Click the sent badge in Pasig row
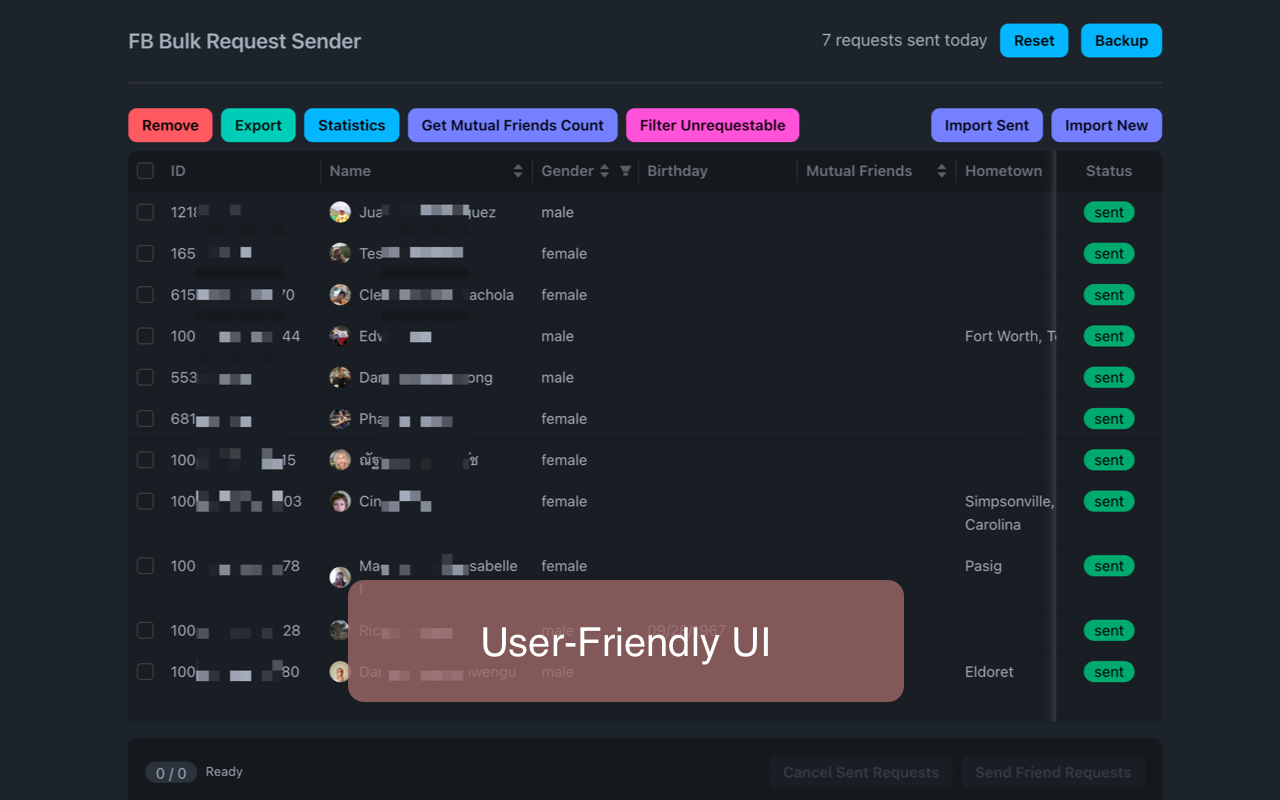 [x=1109, y=566]
